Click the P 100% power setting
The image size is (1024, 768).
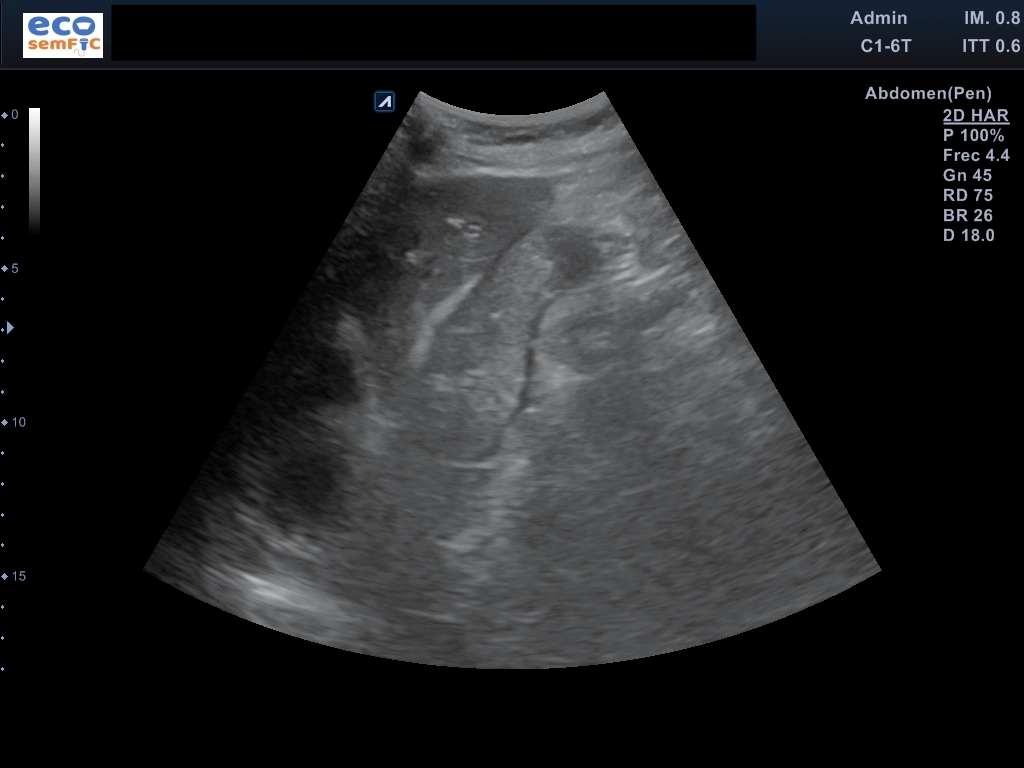click(x=973, y=136)
